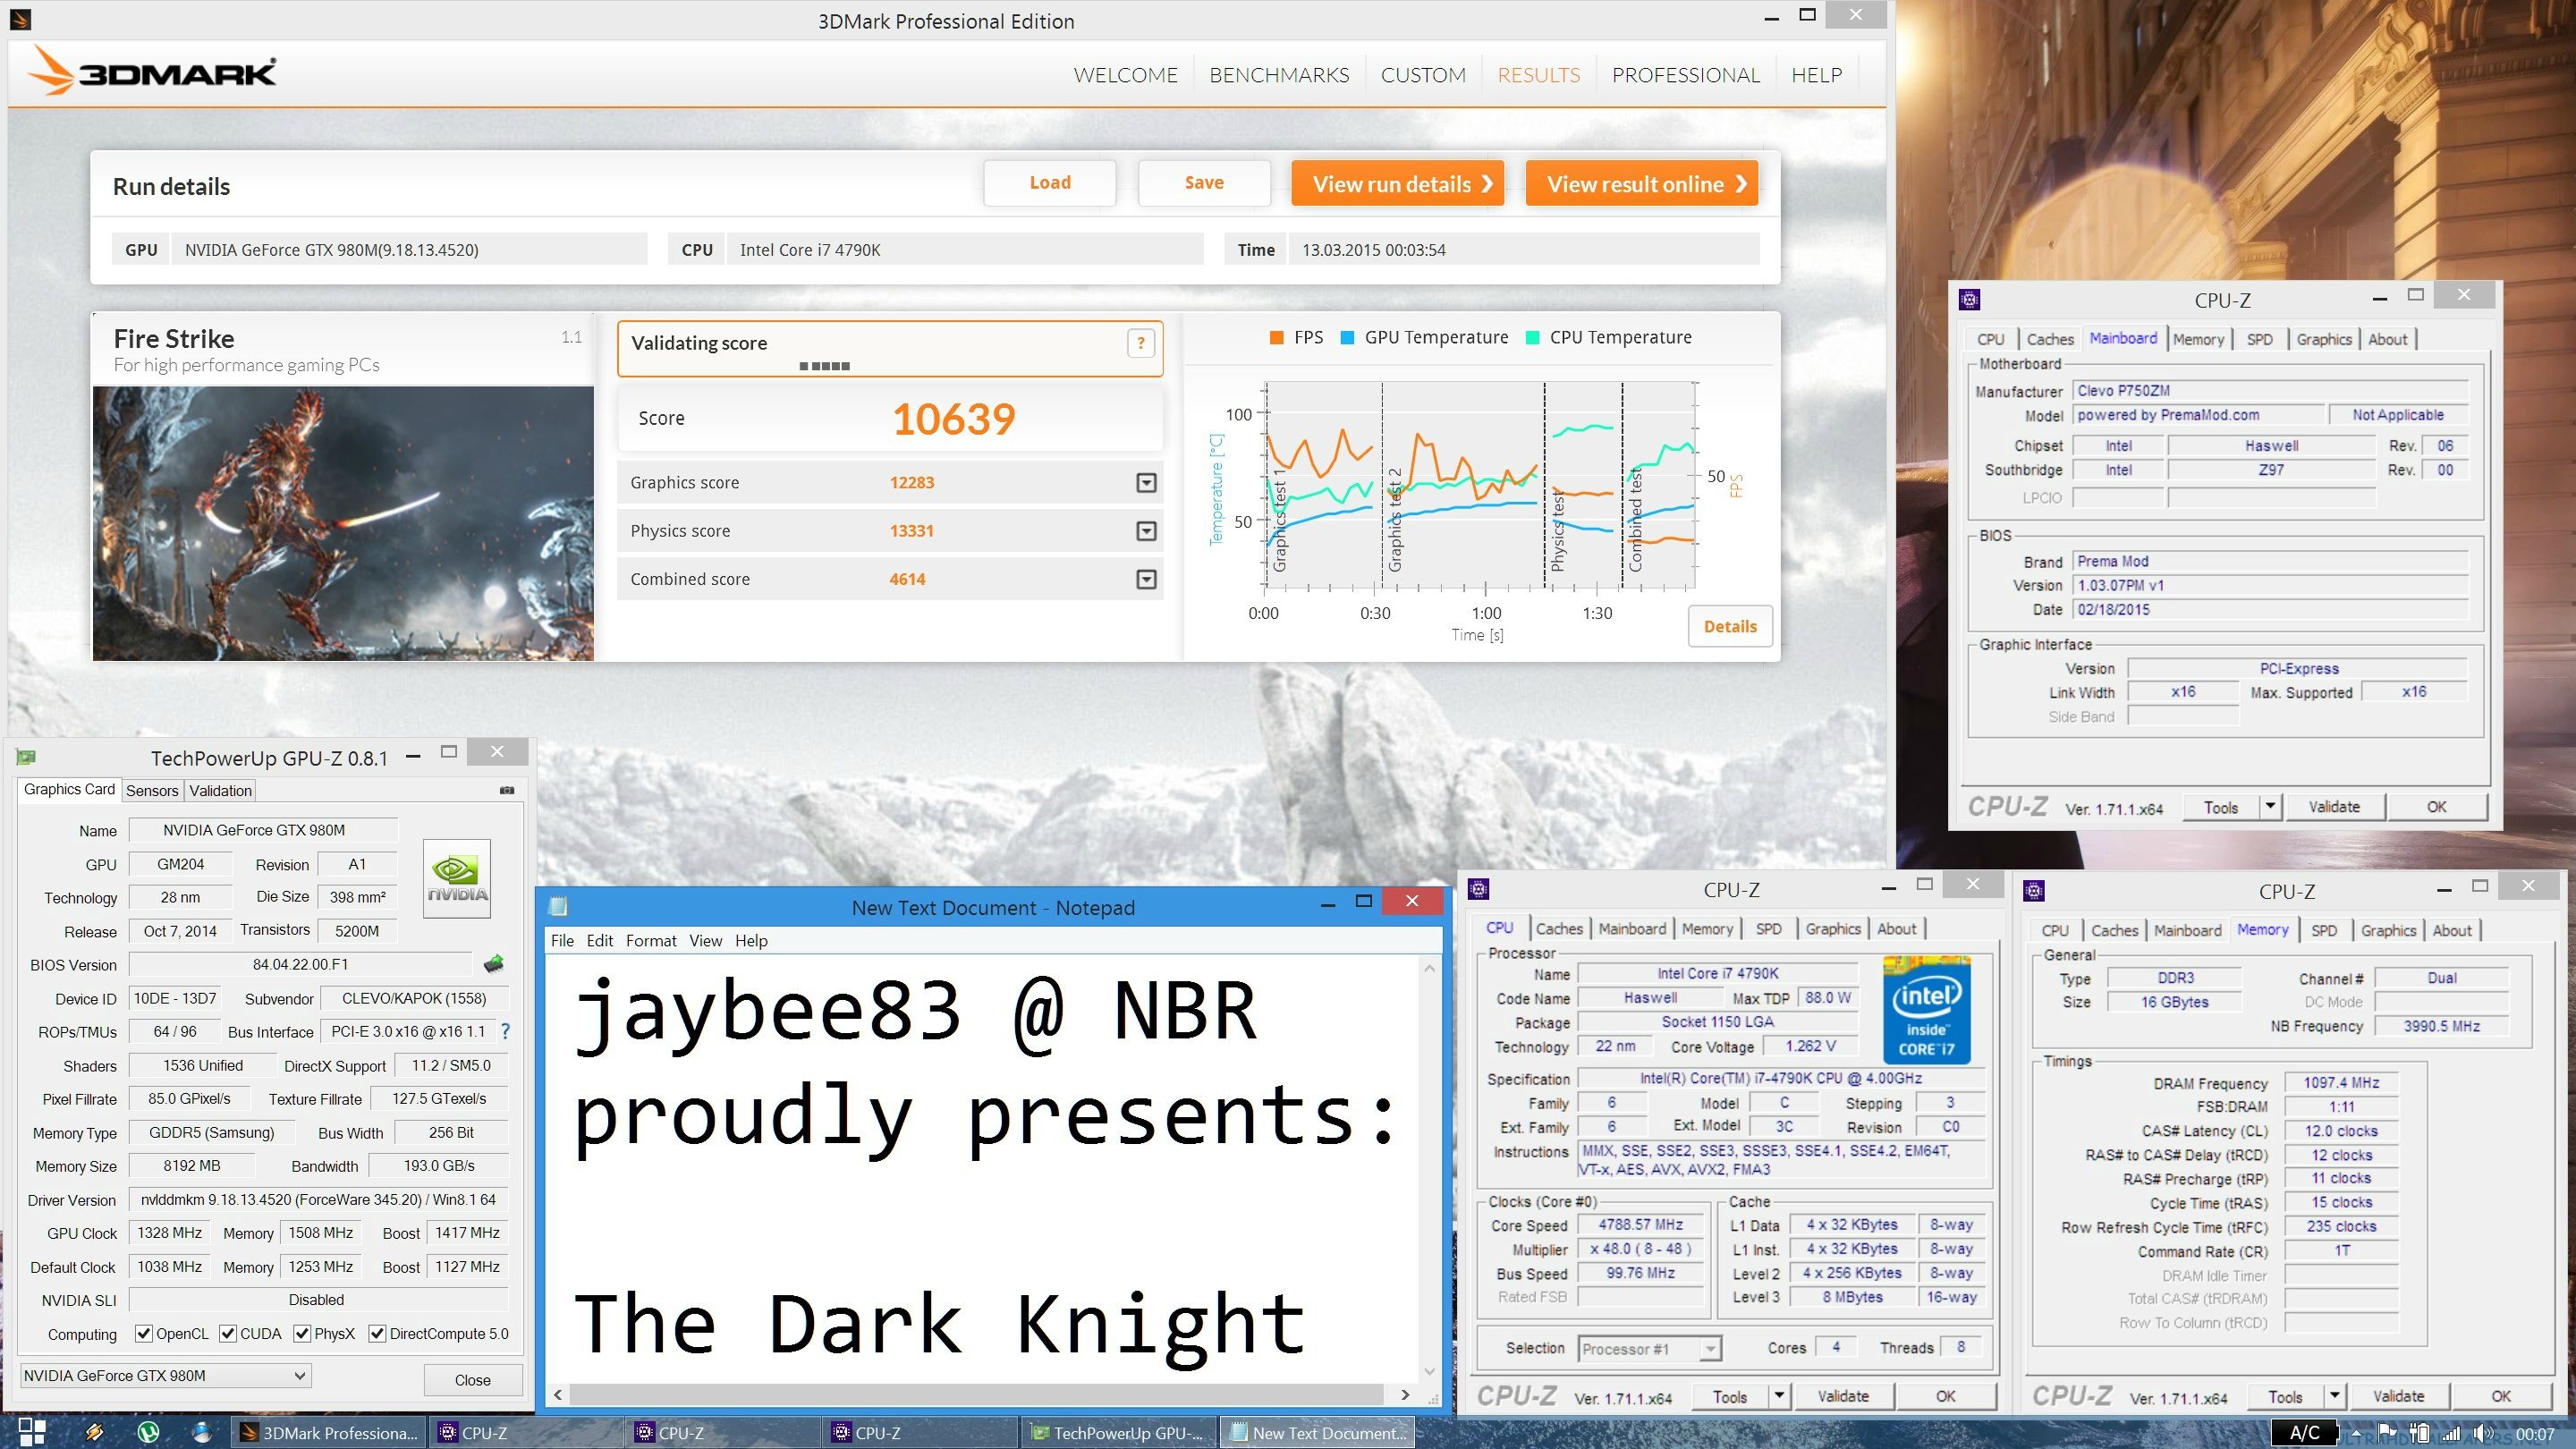Click the View result online button

coord(1641,184)
